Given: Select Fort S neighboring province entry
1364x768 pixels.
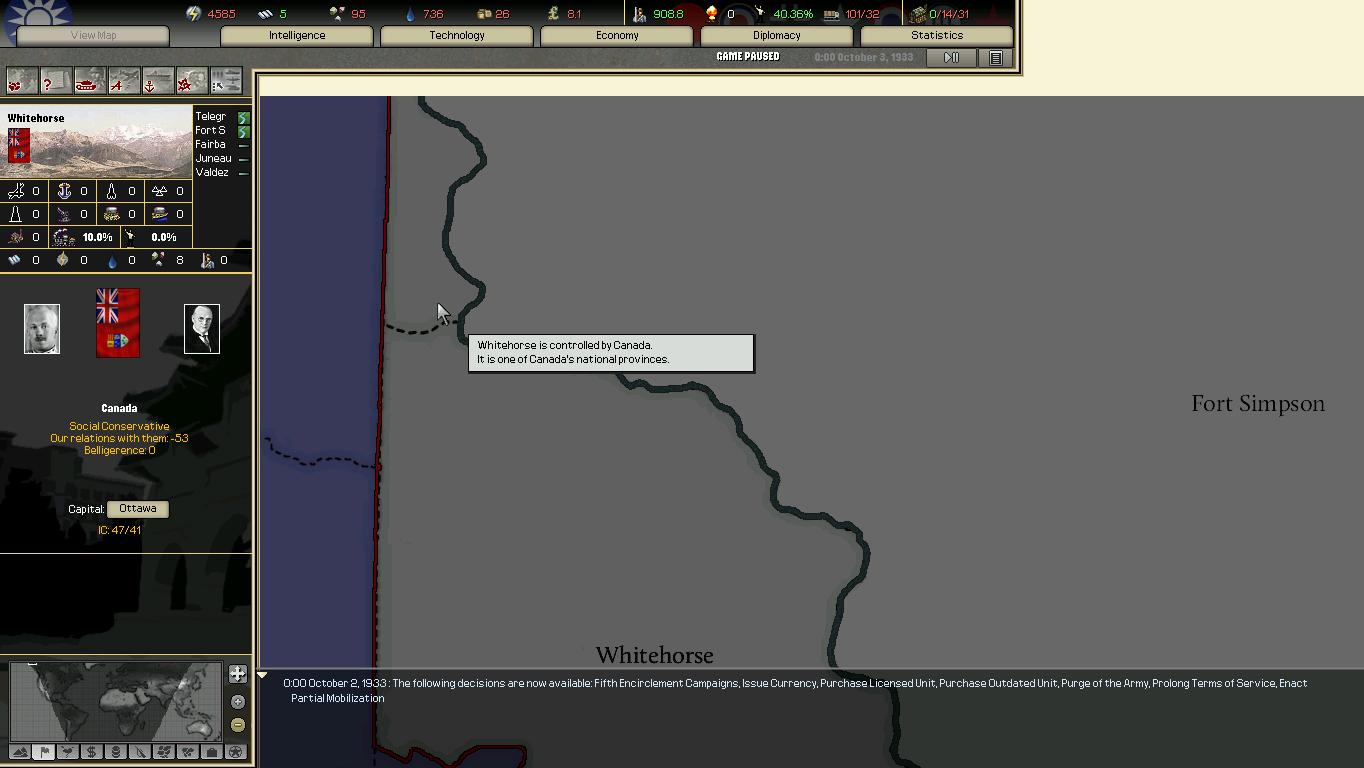Looking at the screenshot, I should pos(211,131).
